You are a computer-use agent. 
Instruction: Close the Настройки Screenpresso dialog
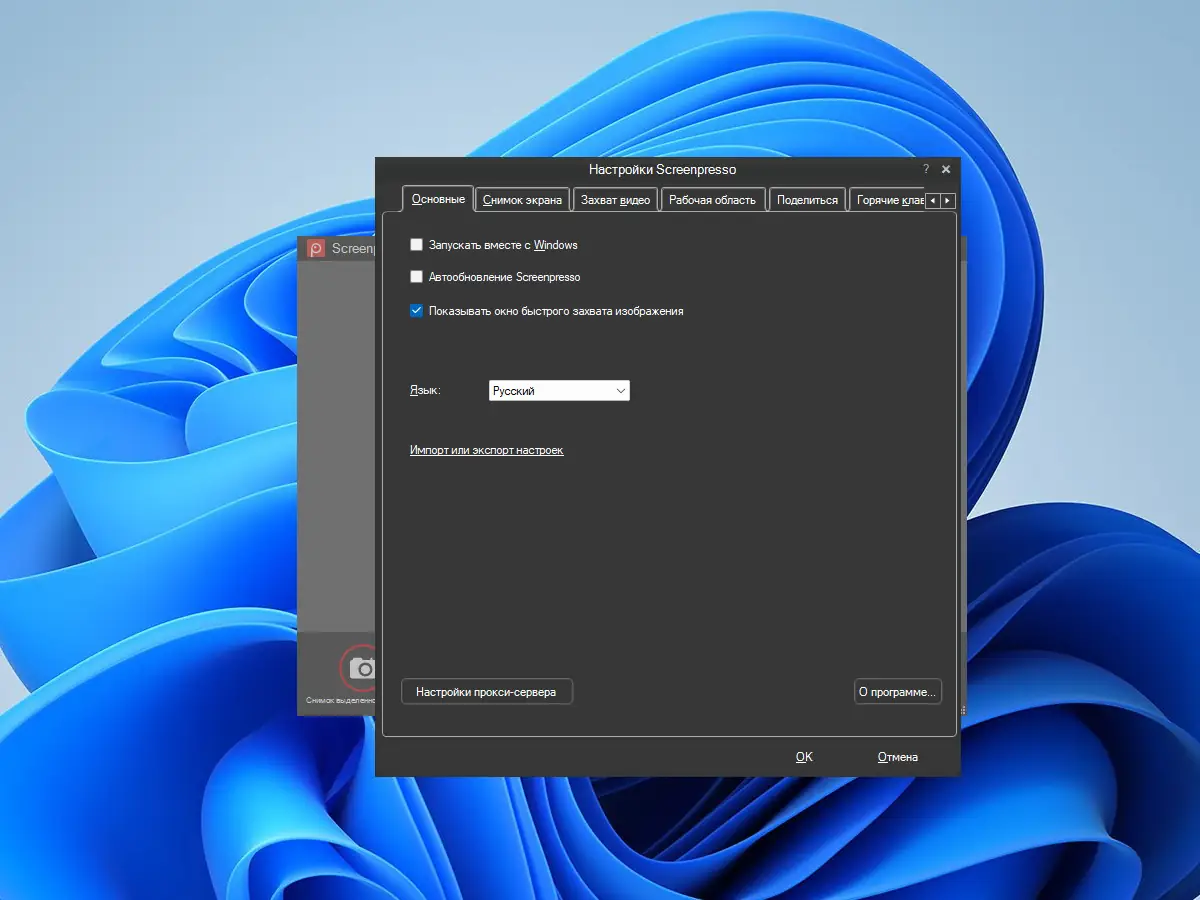(946, 169)
